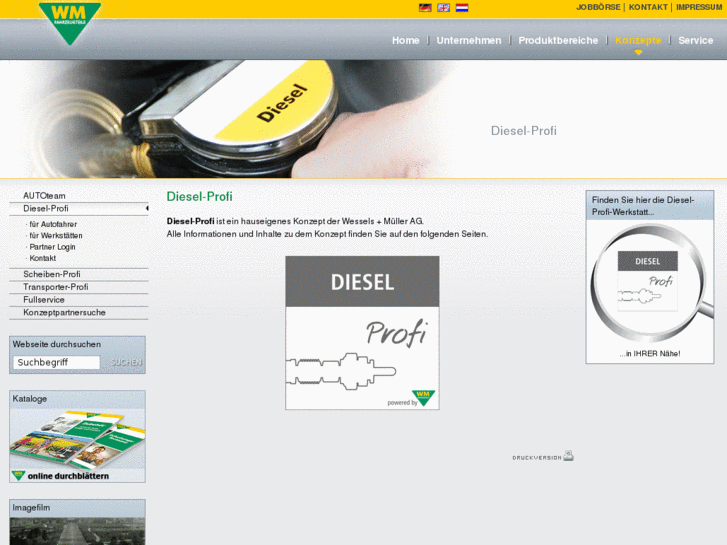
Task: Open the Kataloge brochure thumbnail
Action: tap(77, 439)
